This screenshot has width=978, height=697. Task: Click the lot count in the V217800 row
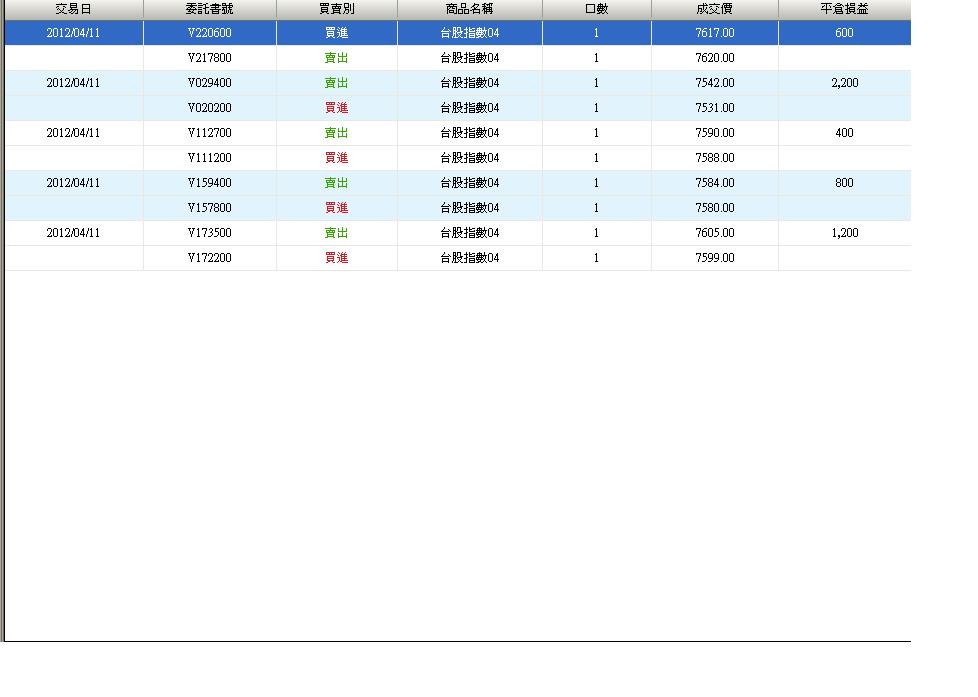coord(597,58)
